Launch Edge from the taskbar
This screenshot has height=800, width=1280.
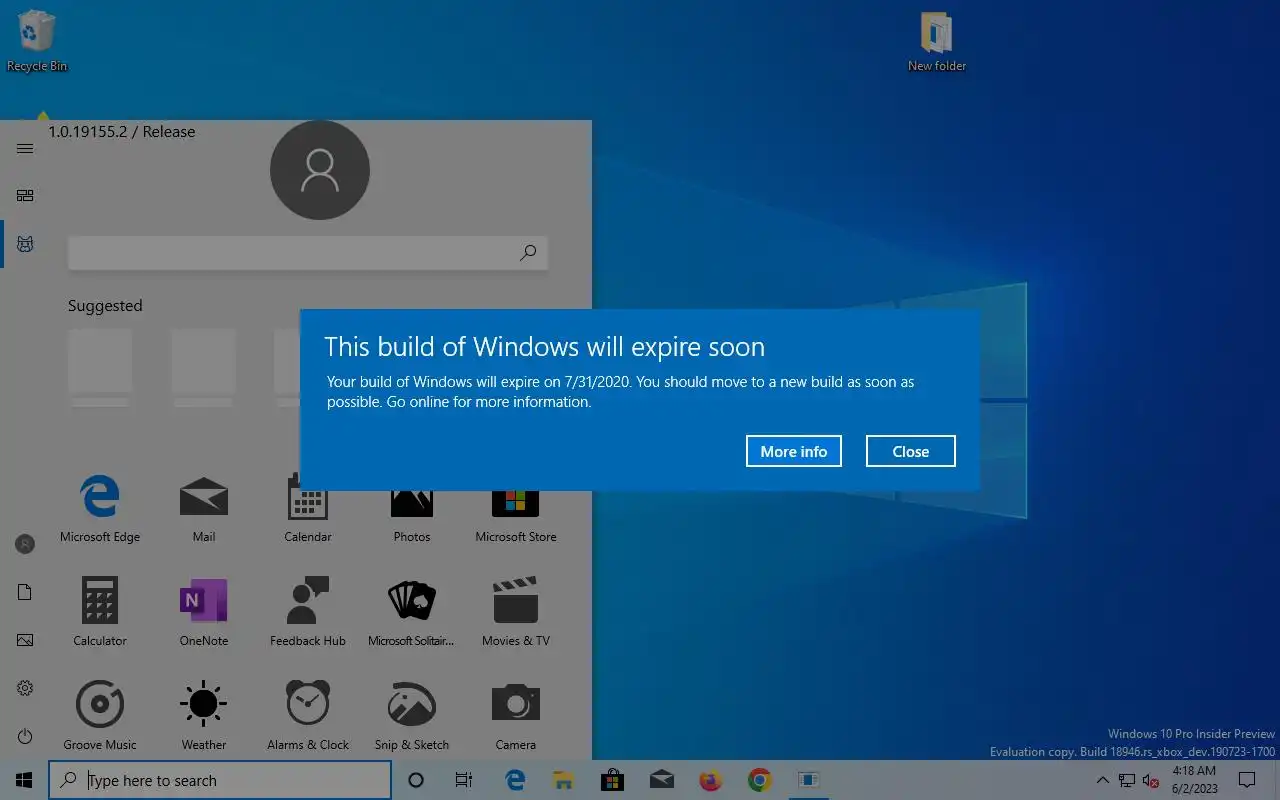click(515, 780)
